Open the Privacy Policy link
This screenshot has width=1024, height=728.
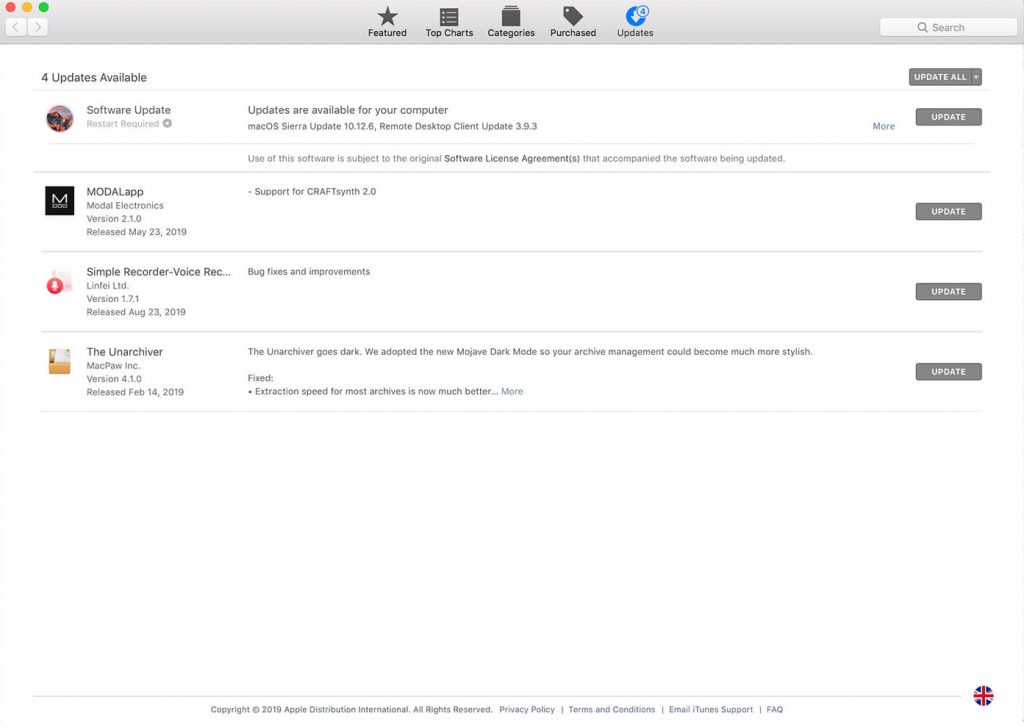(527, 710)
